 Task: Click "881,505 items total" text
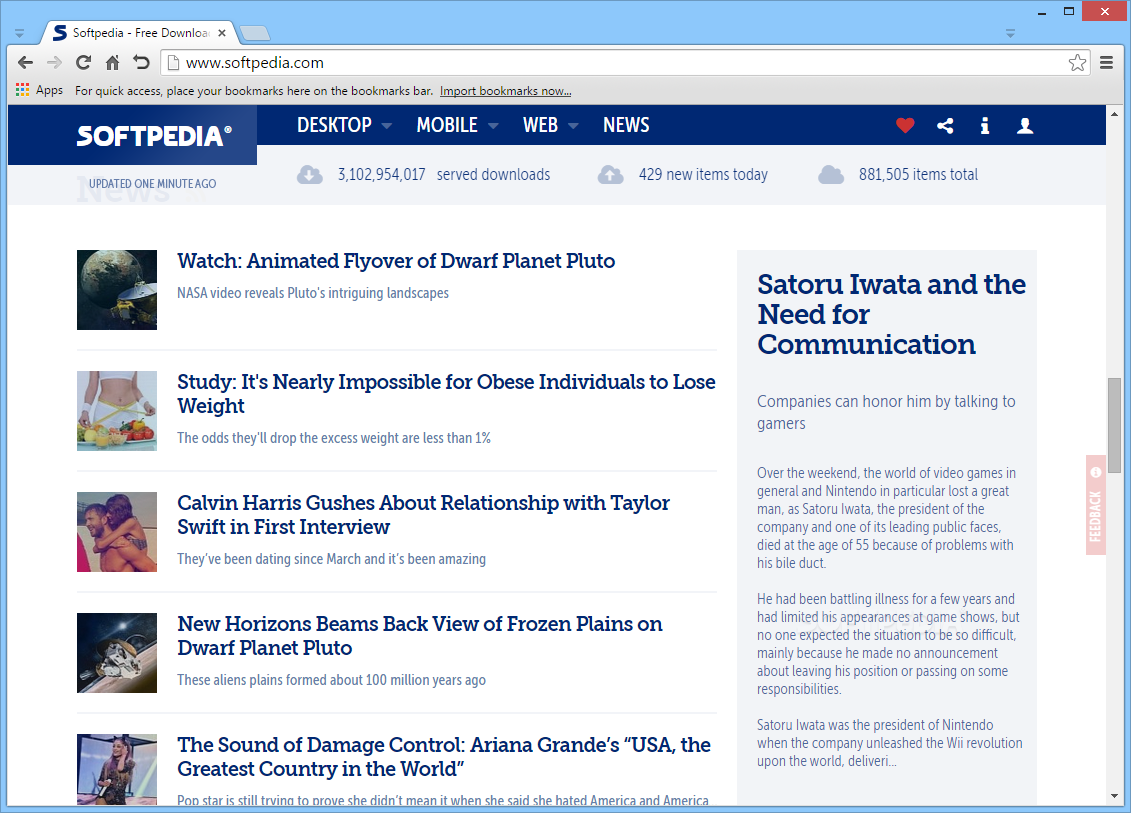918,175
